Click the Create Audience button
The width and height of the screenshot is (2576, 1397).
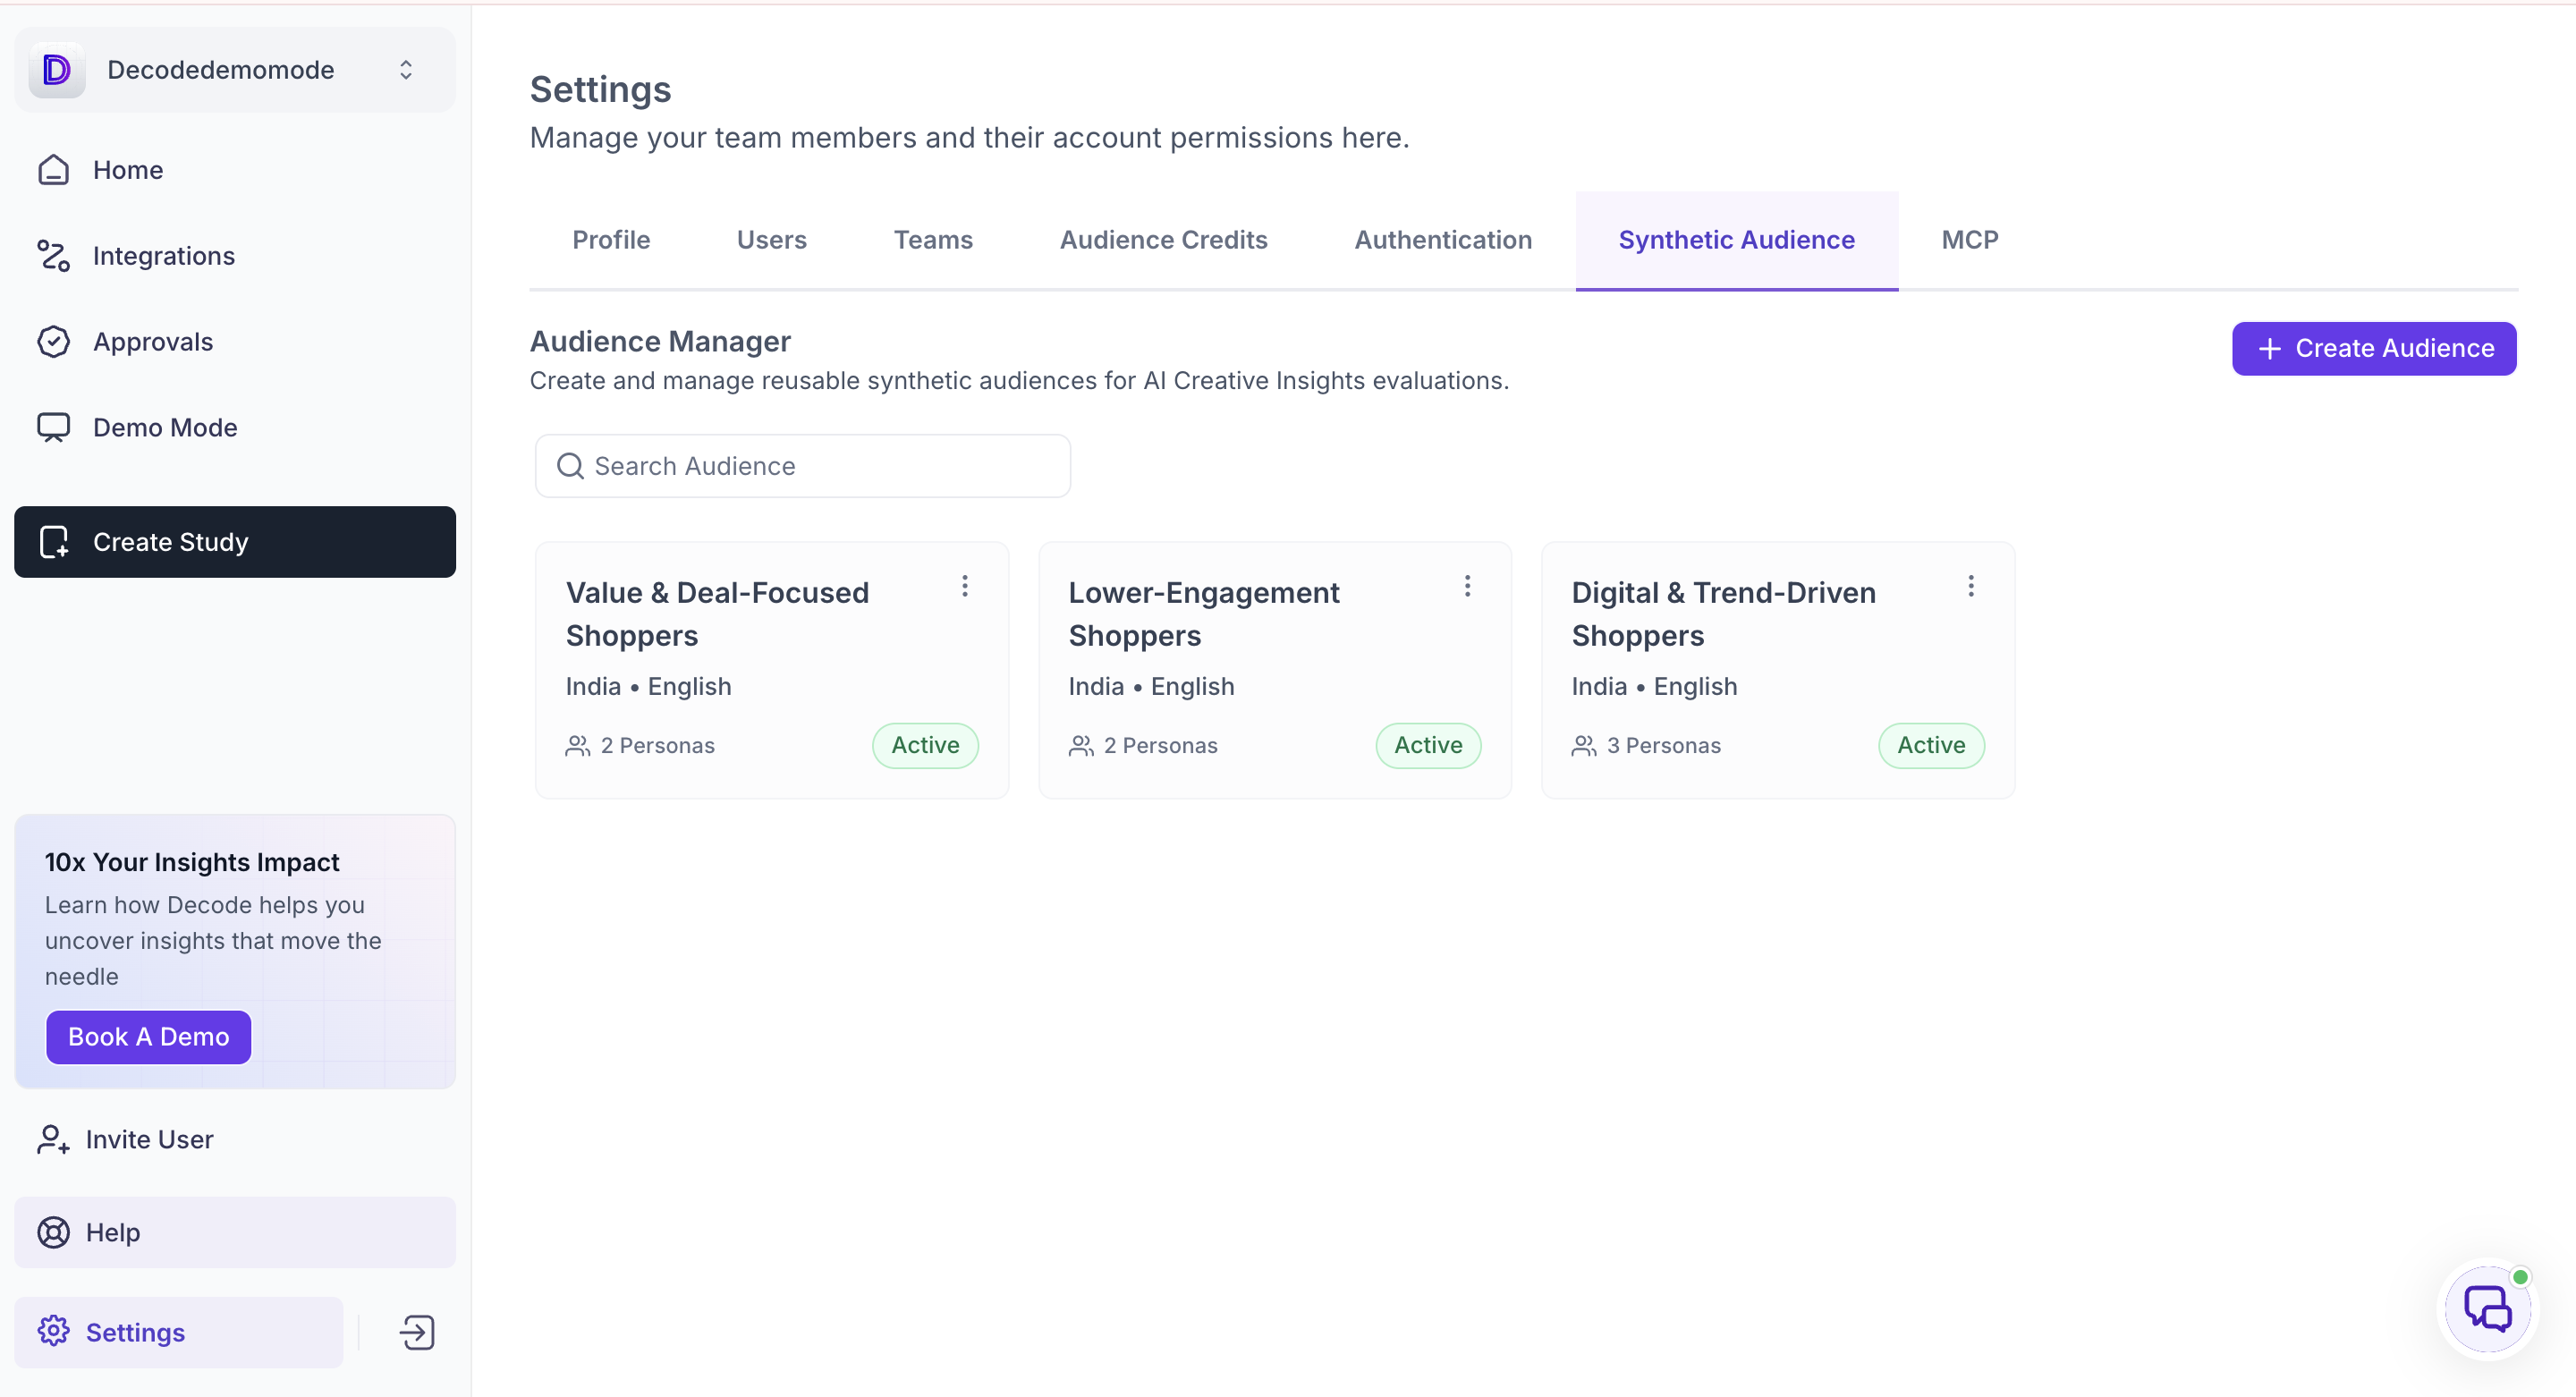2373,348
